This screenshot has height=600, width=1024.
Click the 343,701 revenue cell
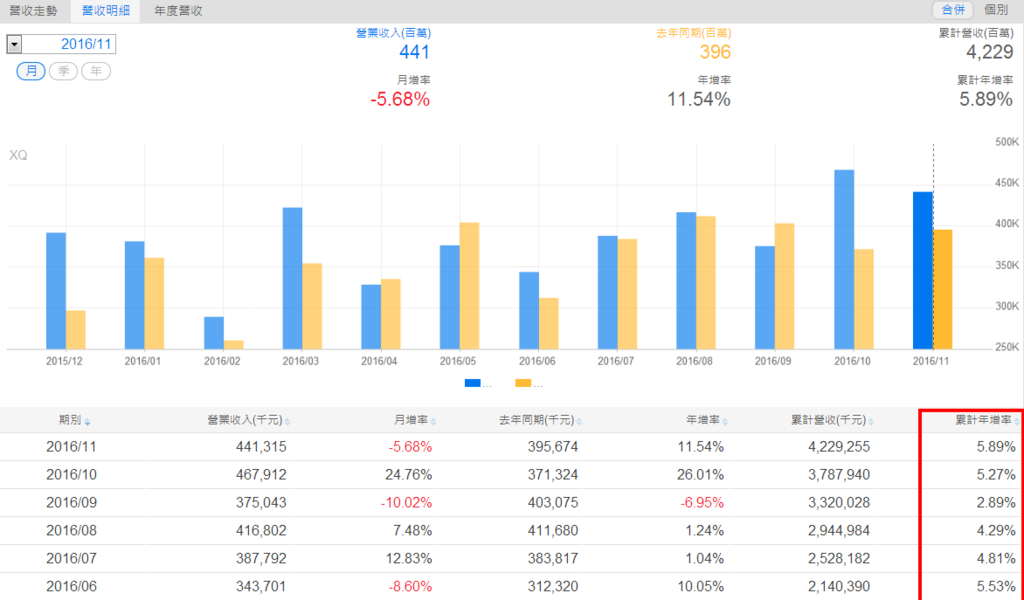pyautogui.click(x=261, y=587)
